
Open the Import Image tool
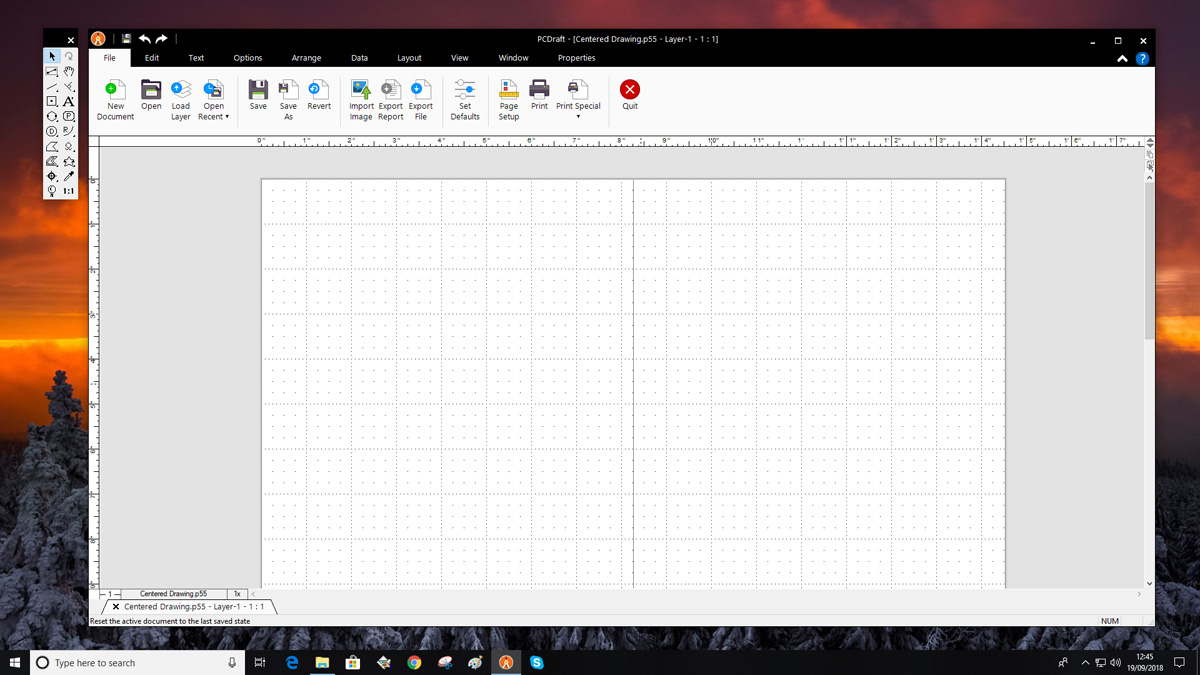pos(361,97)
